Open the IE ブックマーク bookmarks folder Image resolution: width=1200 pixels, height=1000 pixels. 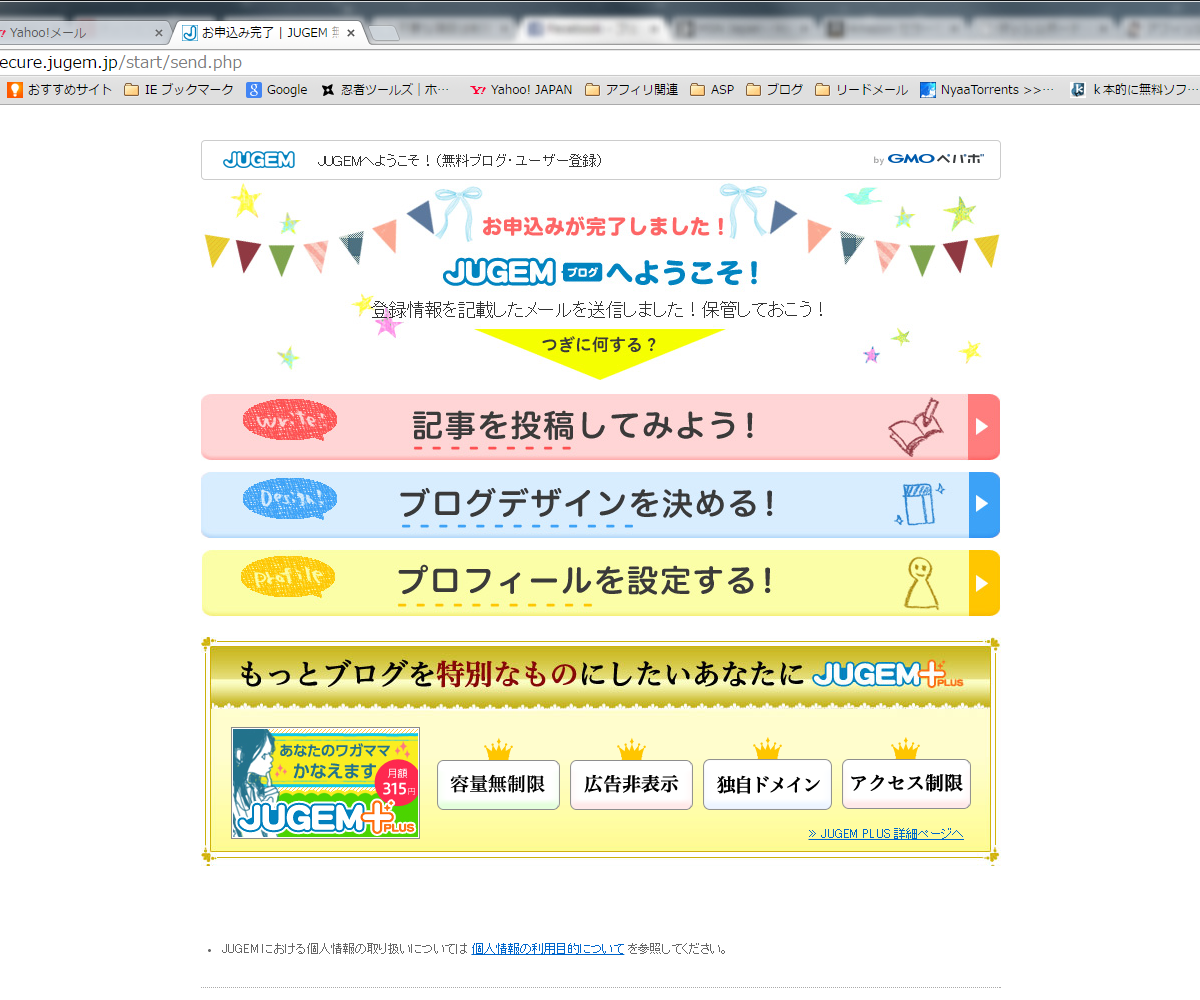point(179,90)
